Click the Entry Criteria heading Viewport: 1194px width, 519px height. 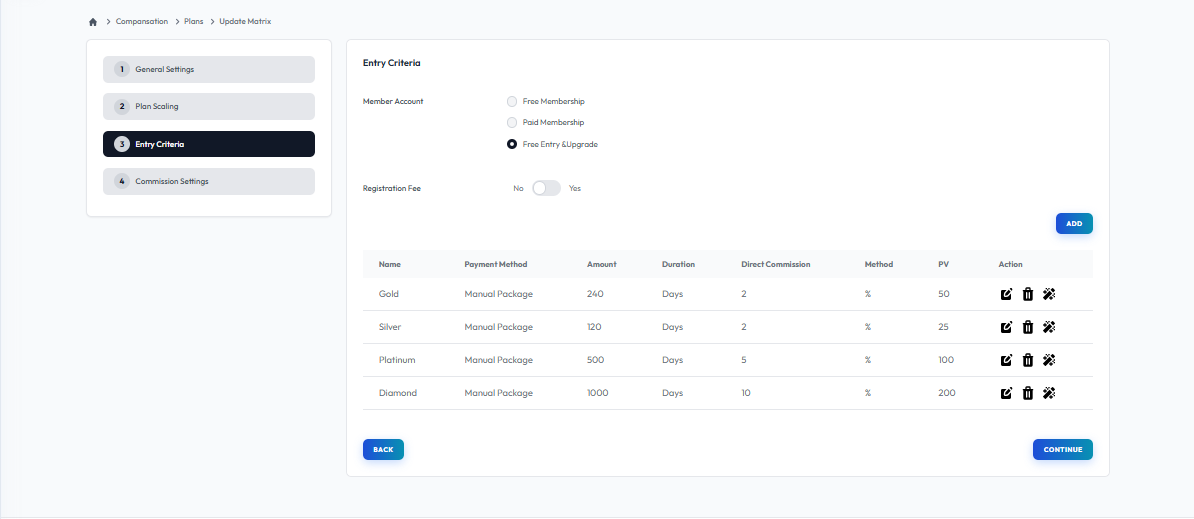coord(391,63)
